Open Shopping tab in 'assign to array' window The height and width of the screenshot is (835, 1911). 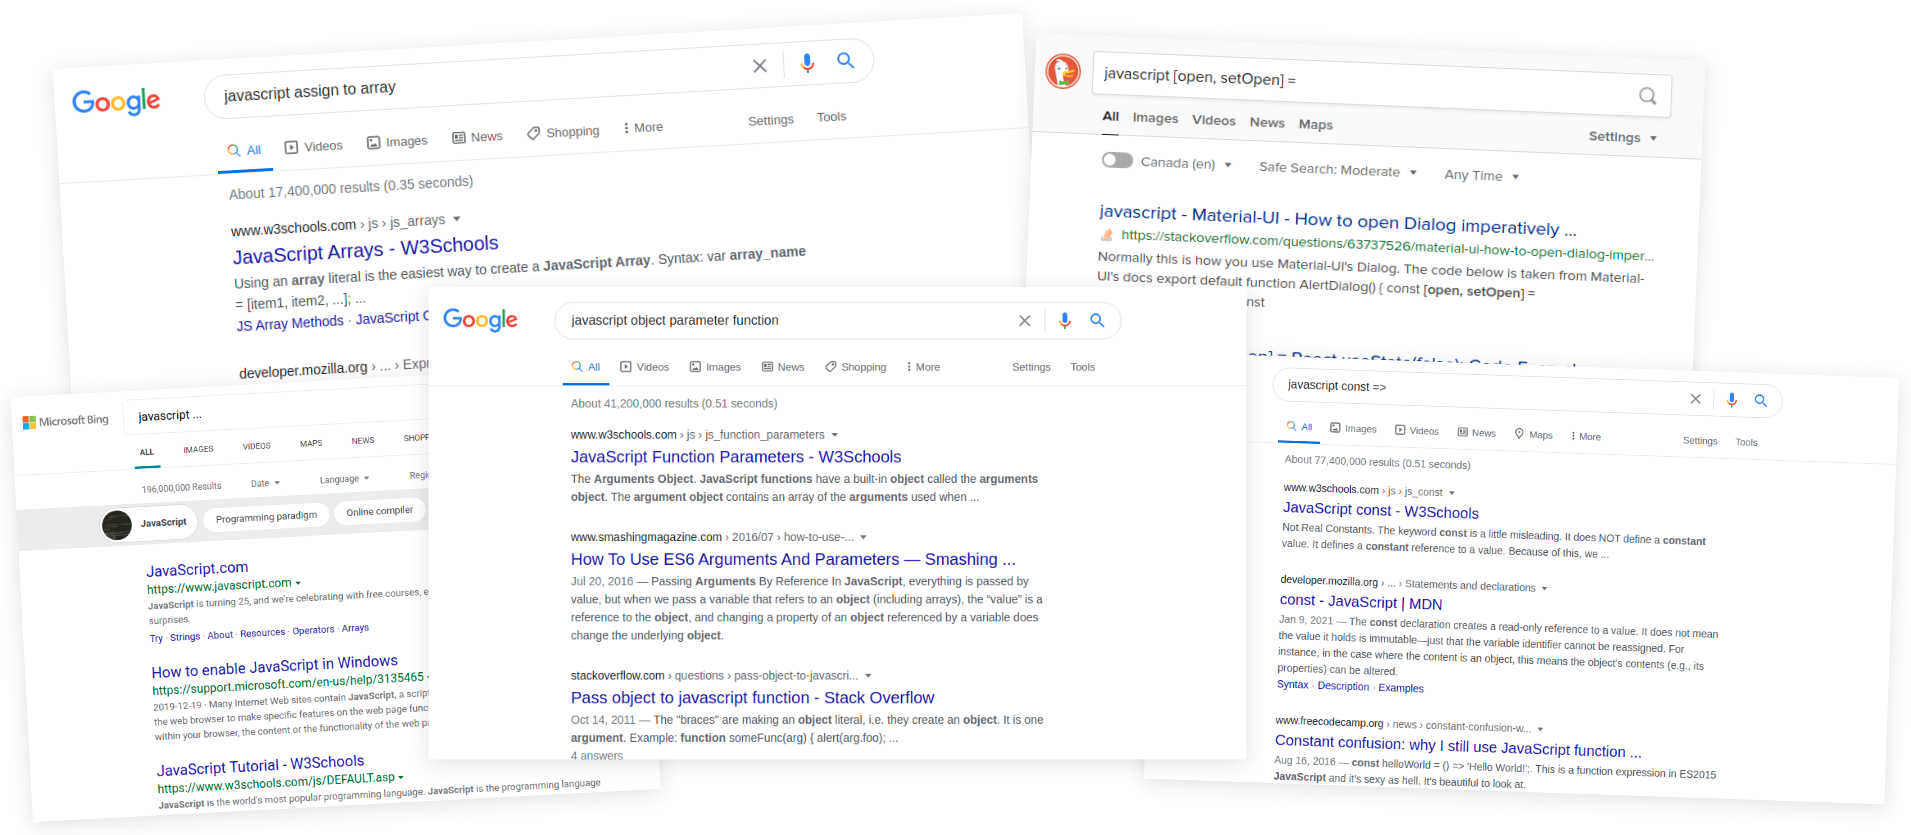[x=563, y=132]
